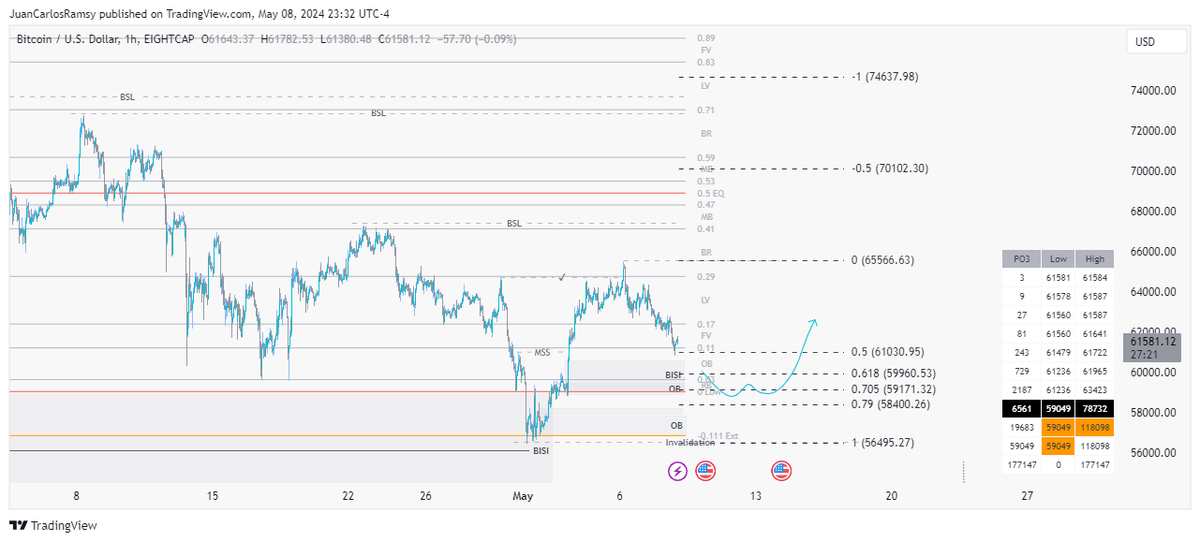Viewport: 1200px width, 542px height.
Task: Select the 1 (56495.27) fib level label
Action: (x=882, y=442)
